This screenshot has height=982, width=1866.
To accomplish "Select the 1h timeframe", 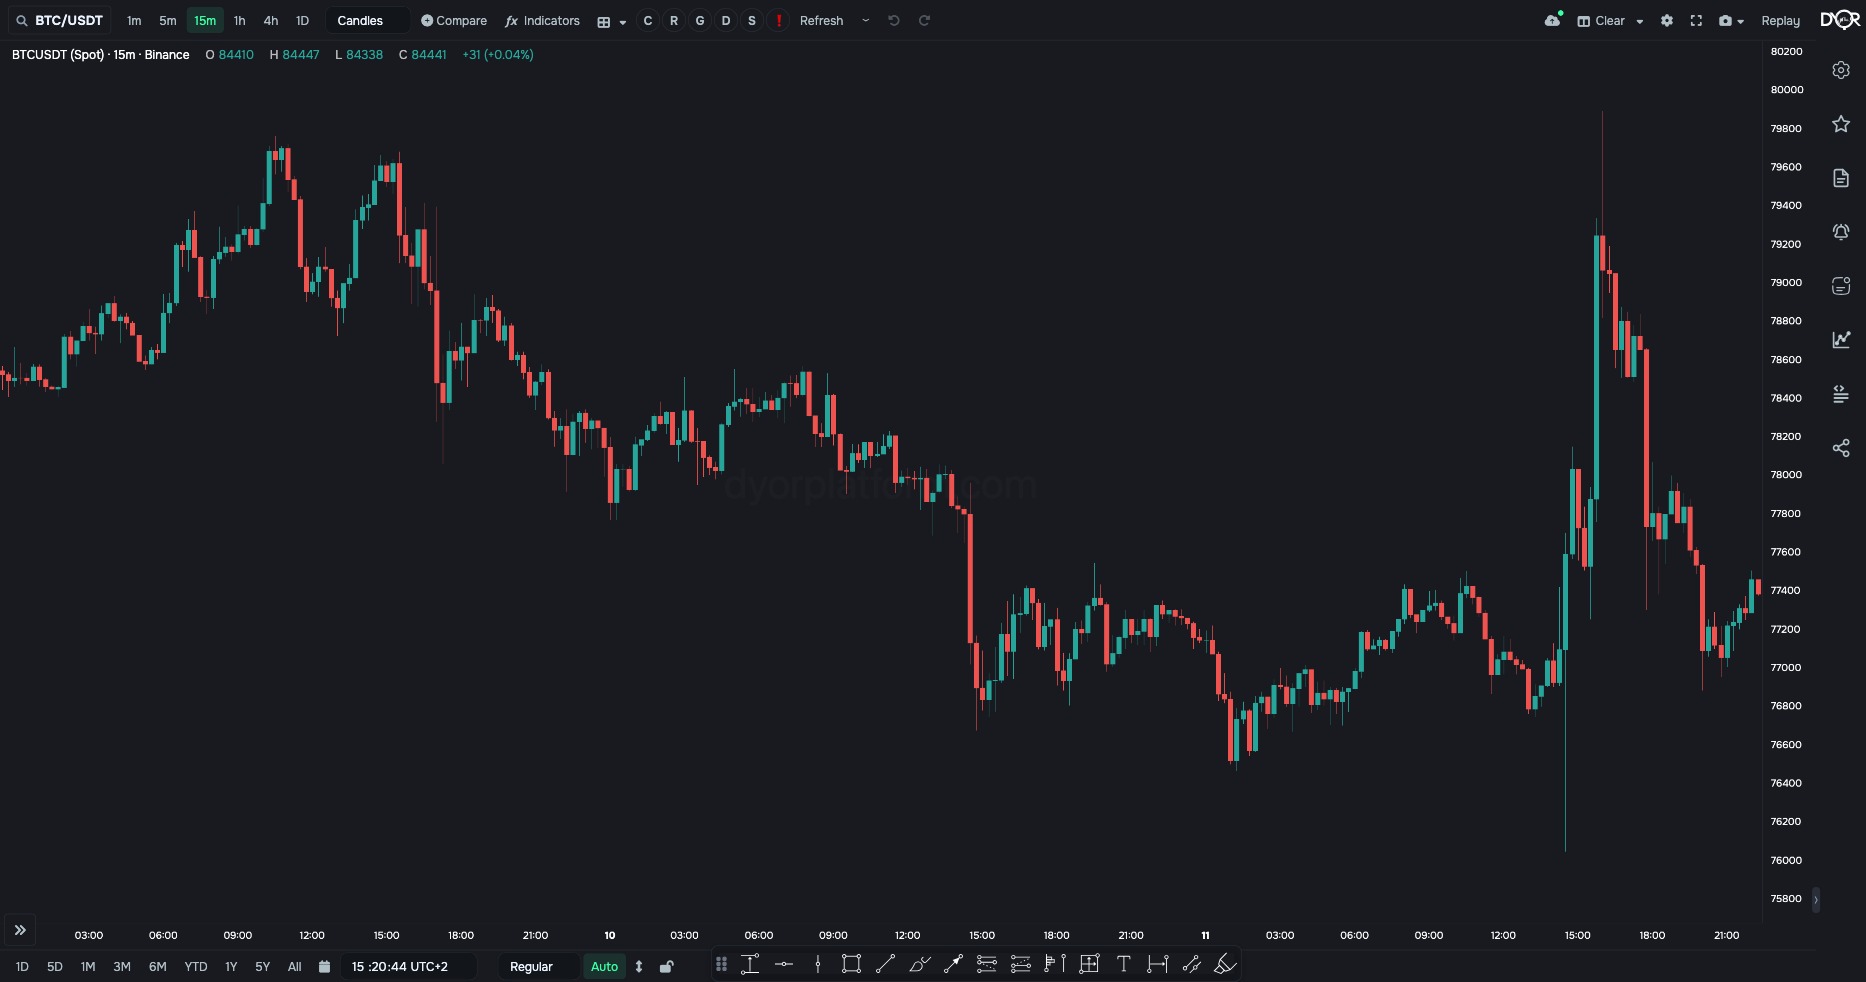I will click(240, 20).
